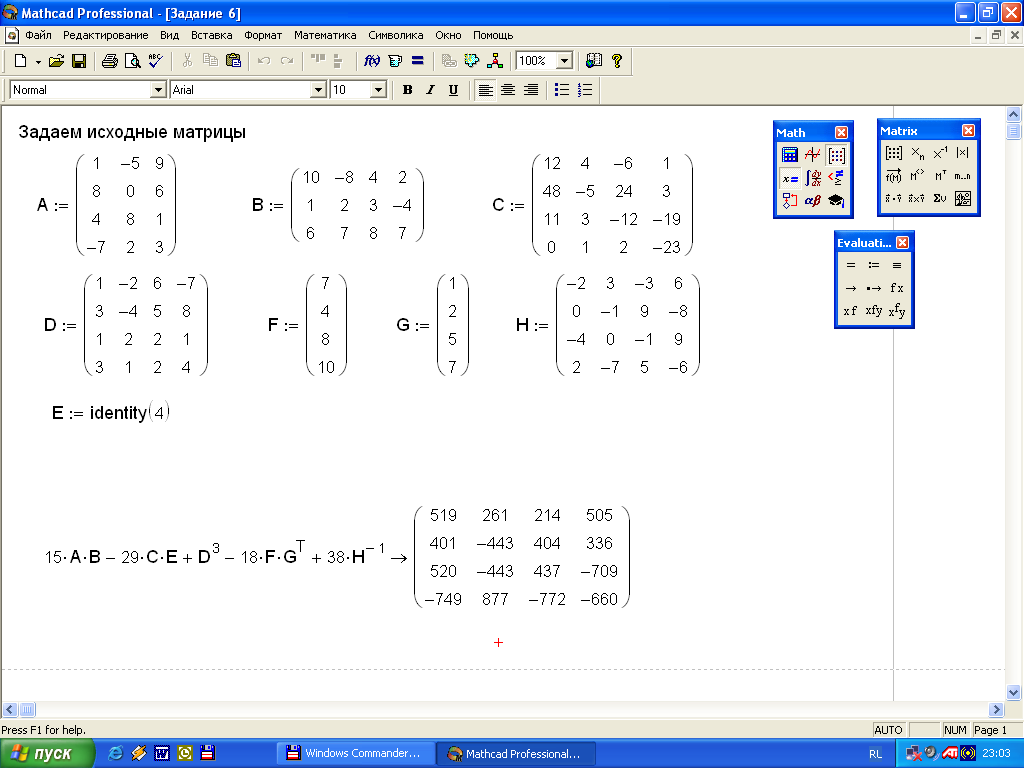This screenshot has width=1024, height=768.
Task: Center align text
Action: [508, 90]
